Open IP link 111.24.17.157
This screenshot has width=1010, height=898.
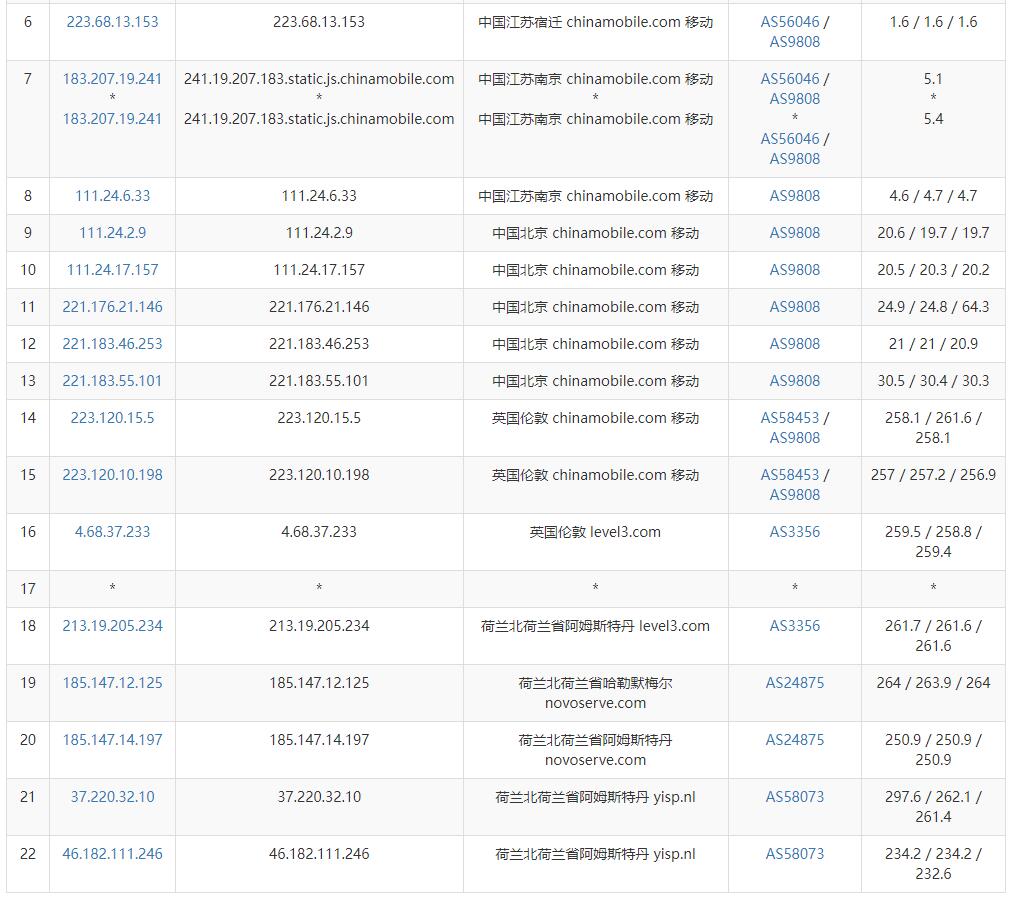tap(112, 270)
